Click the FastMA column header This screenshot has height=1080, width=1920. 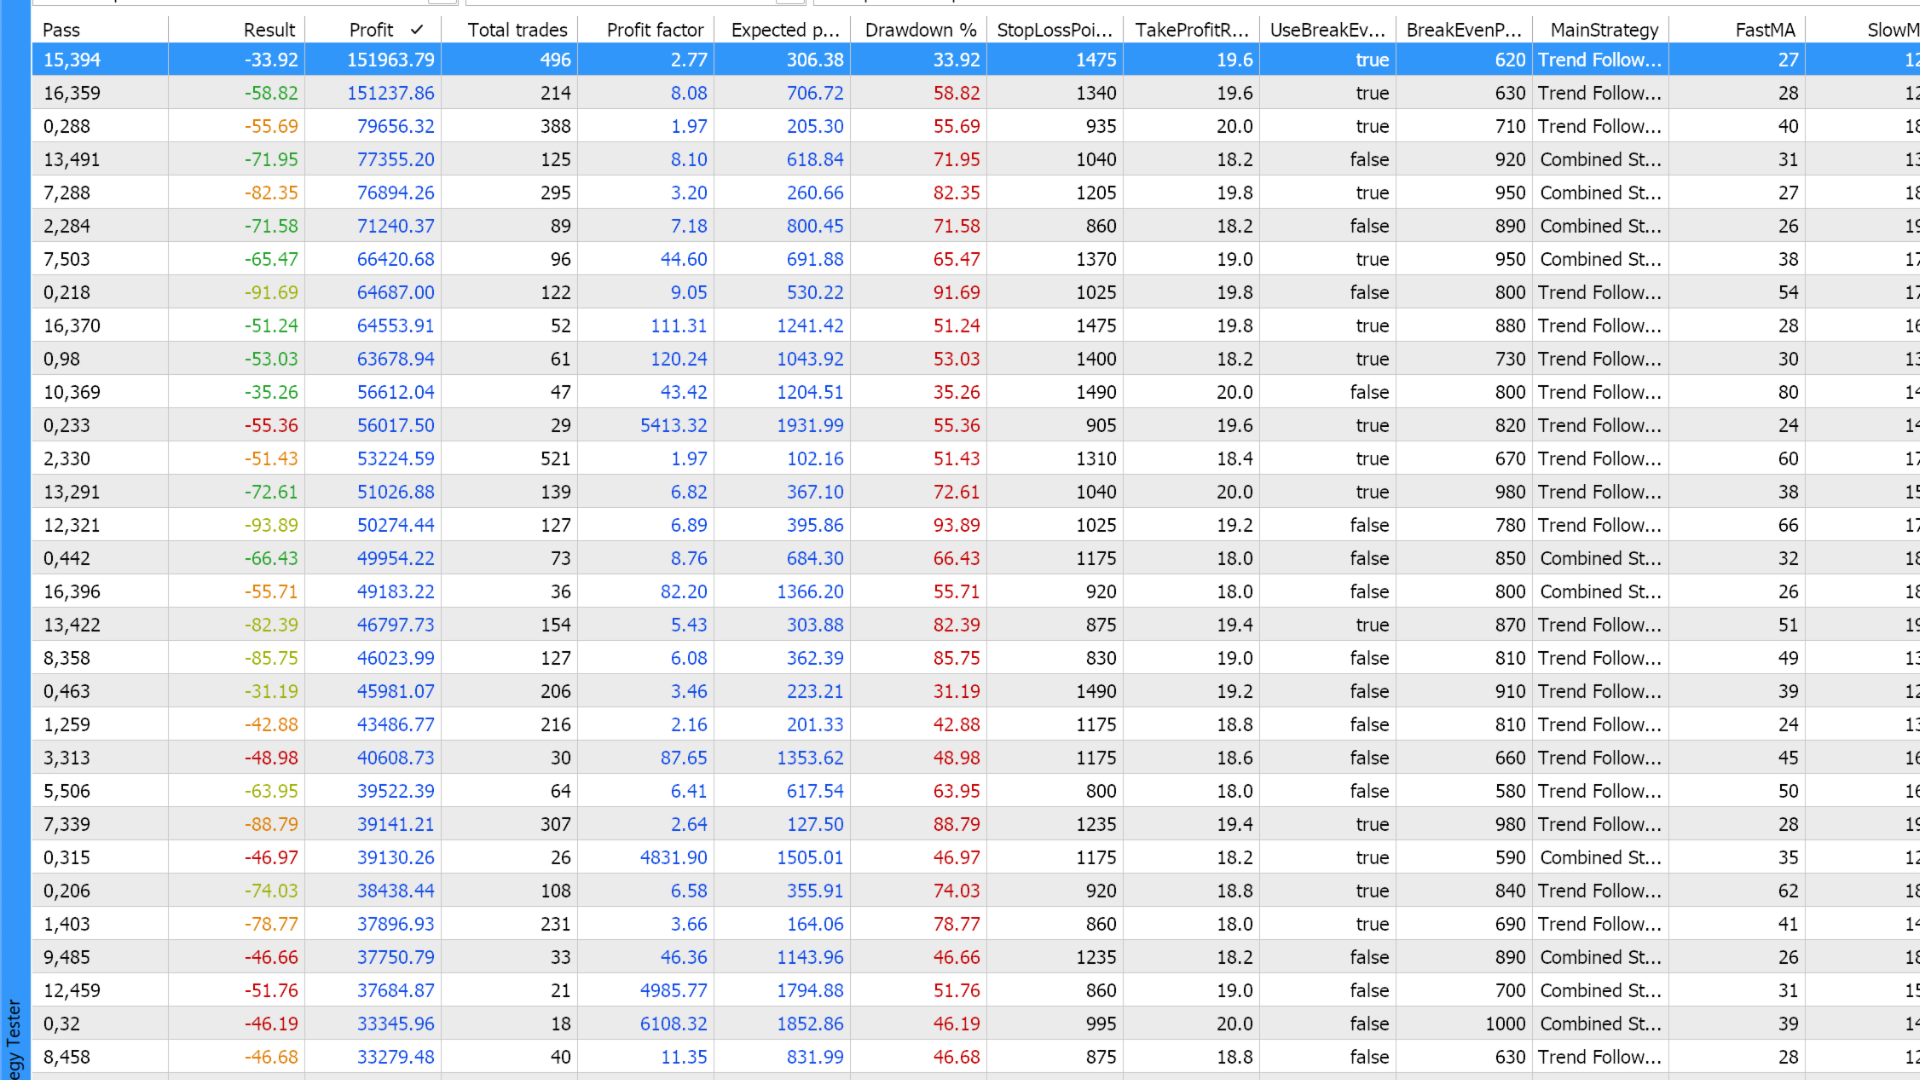coord(1764,30)
